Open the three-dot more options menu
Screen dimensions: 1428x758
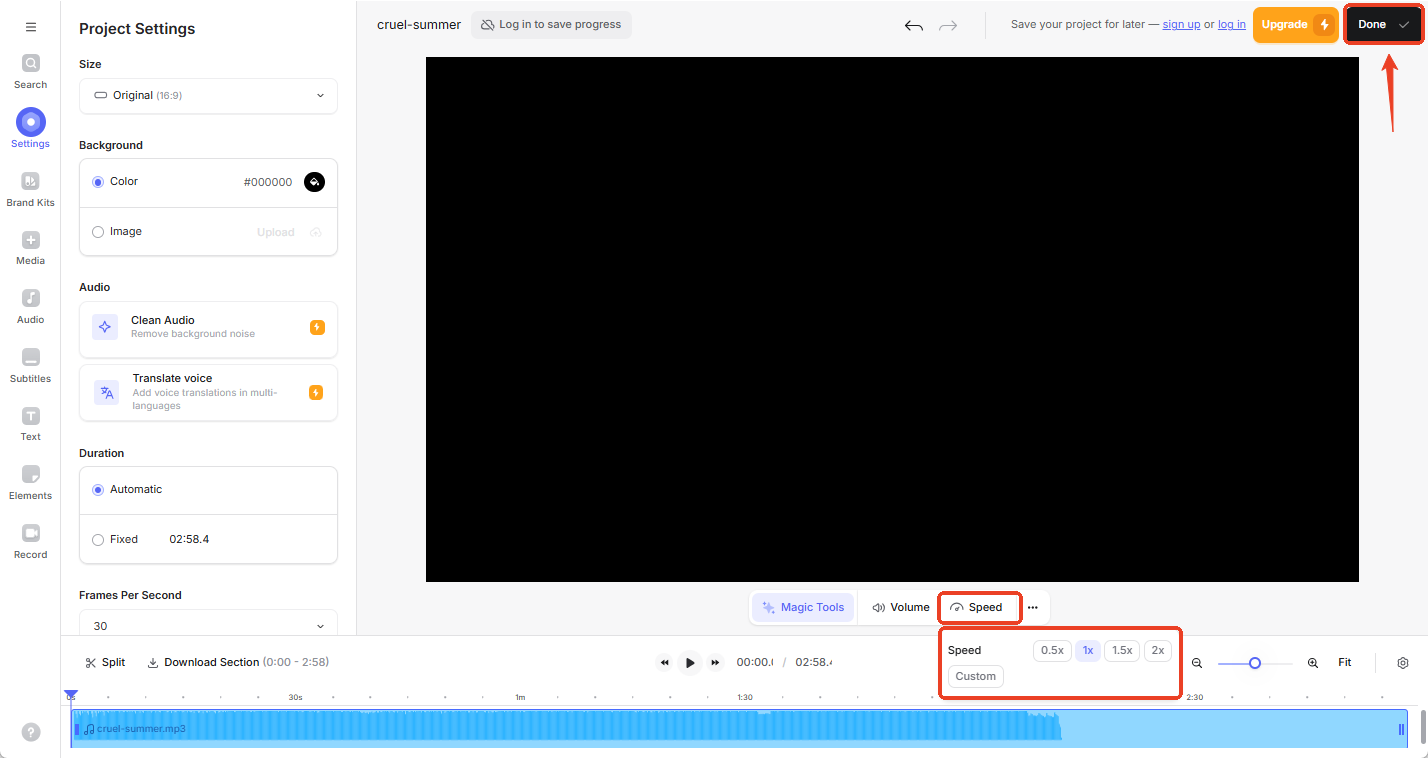(1032, 608)
